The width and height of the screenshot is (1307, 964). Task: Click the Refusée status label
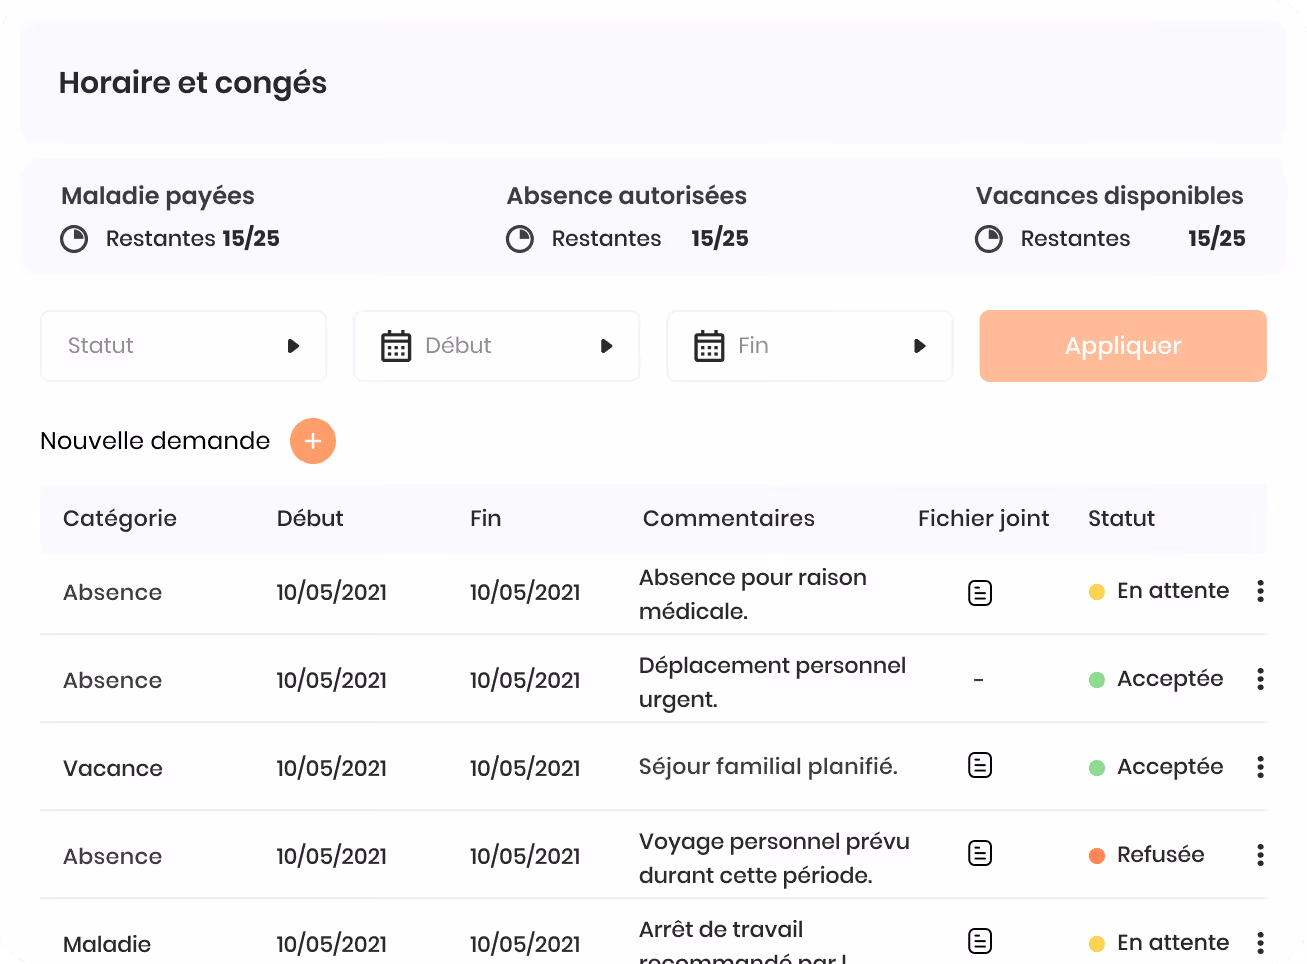pyautogui.click(x=1161, y=855)
